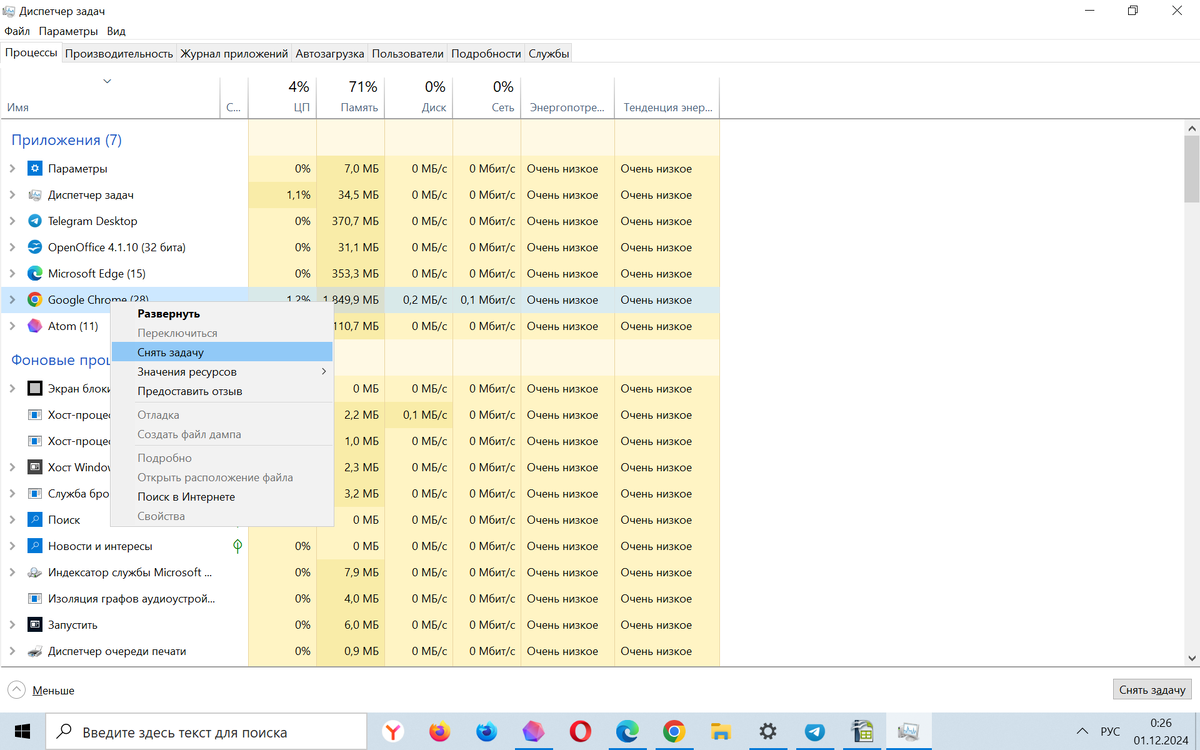Image resolution: width=1200 pixels, height=750 pixels.
Task: Open Atom editor from the taskbar
Action: click(534, 732)
